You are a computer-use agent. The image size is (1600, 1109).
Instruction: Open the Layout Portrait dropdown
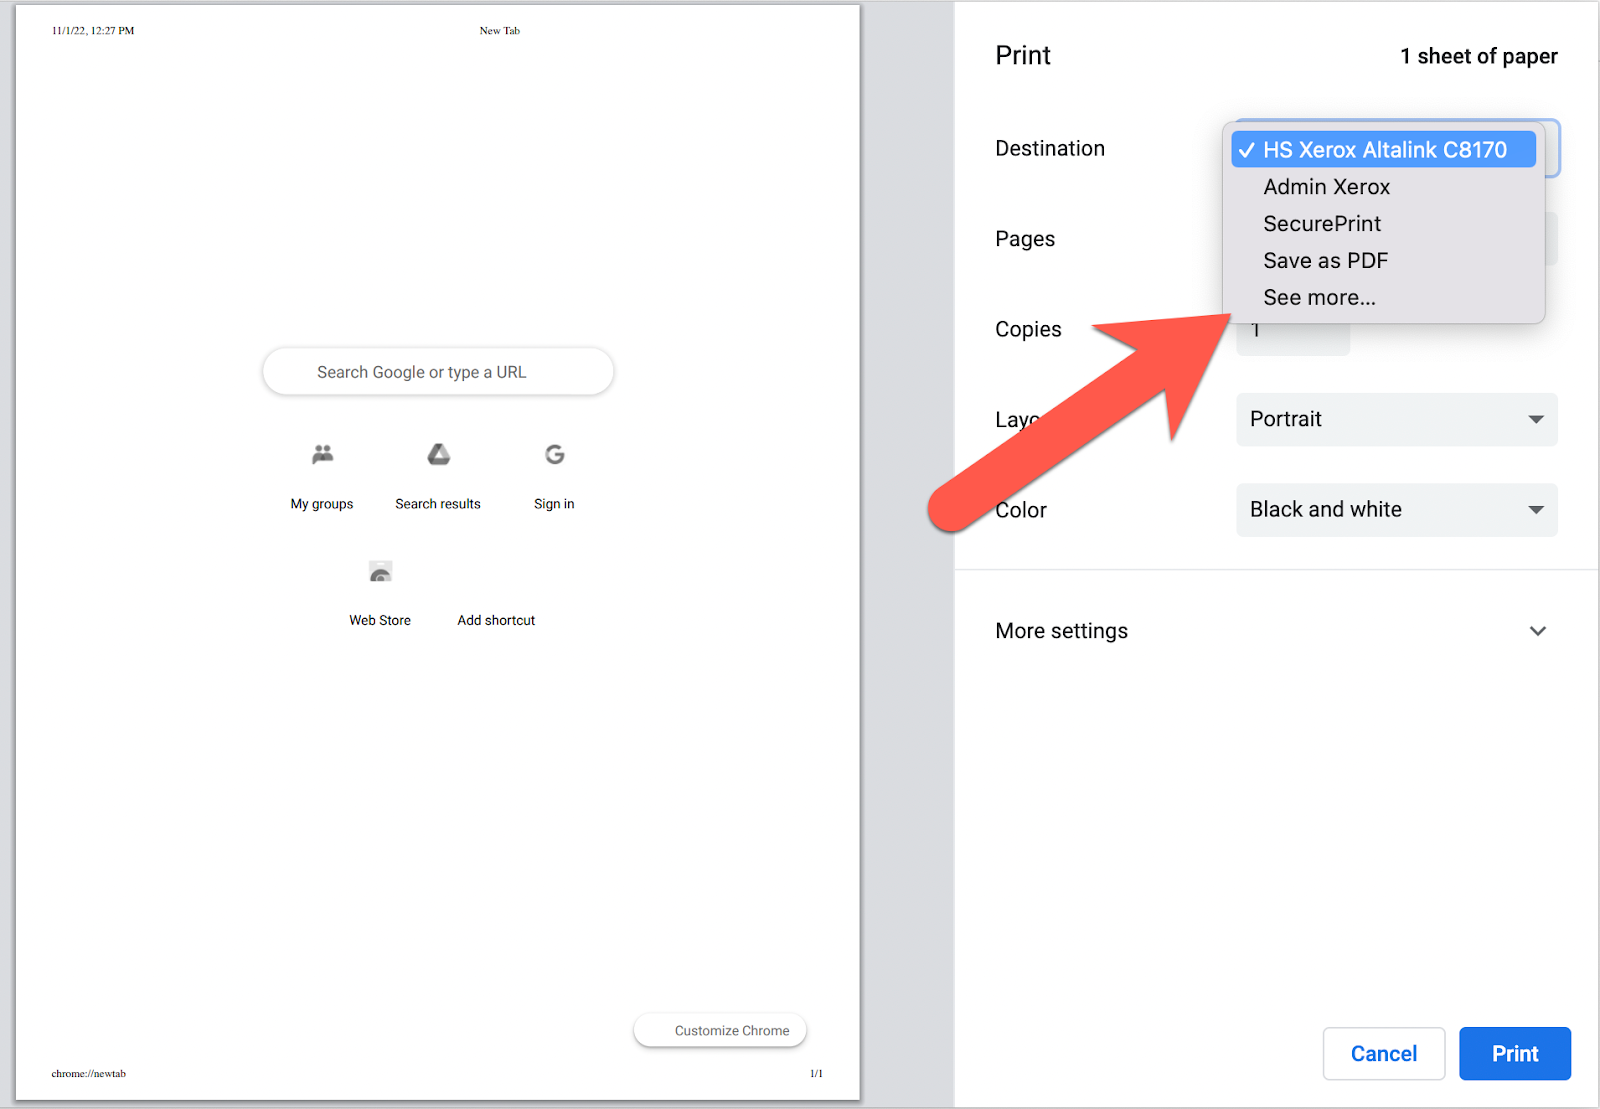pos(1397,419)
